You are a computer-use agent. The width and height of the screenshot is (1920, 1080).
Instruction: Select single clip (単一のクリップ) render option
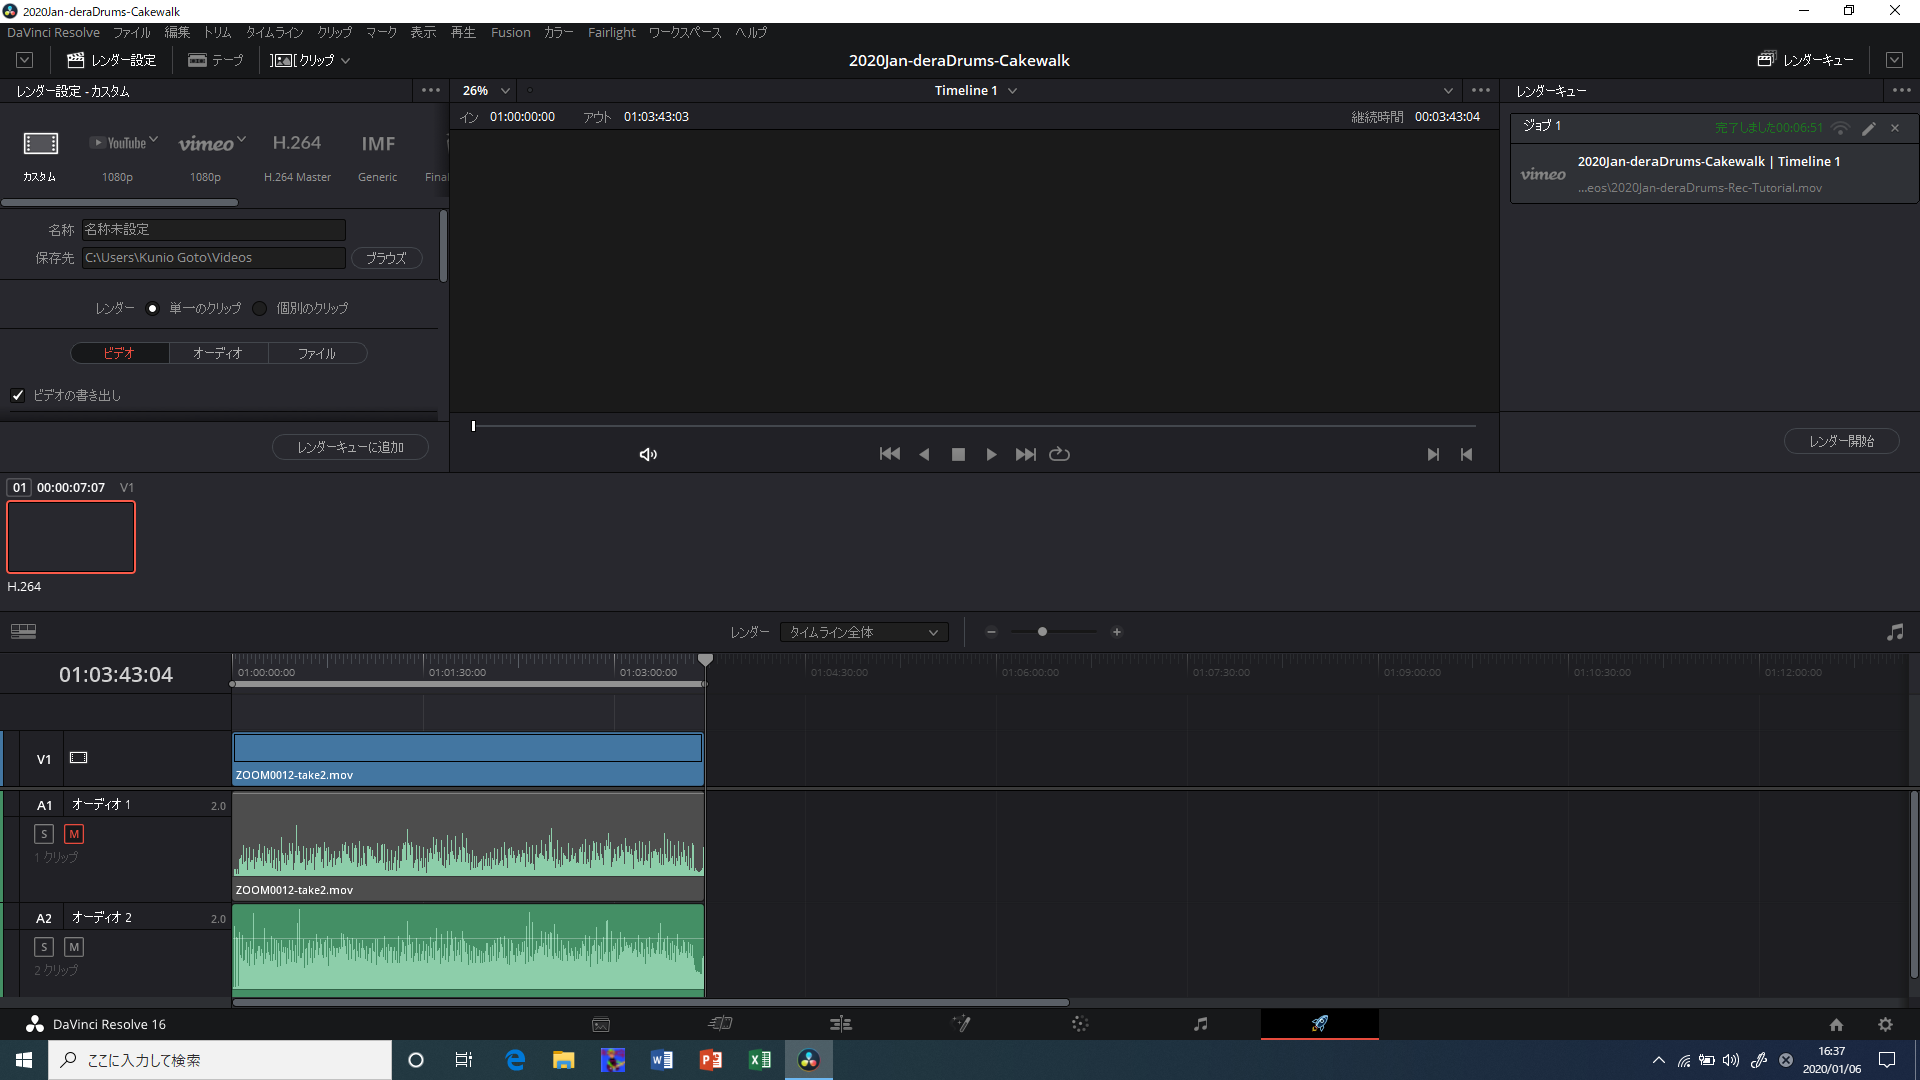pos(152,308)
